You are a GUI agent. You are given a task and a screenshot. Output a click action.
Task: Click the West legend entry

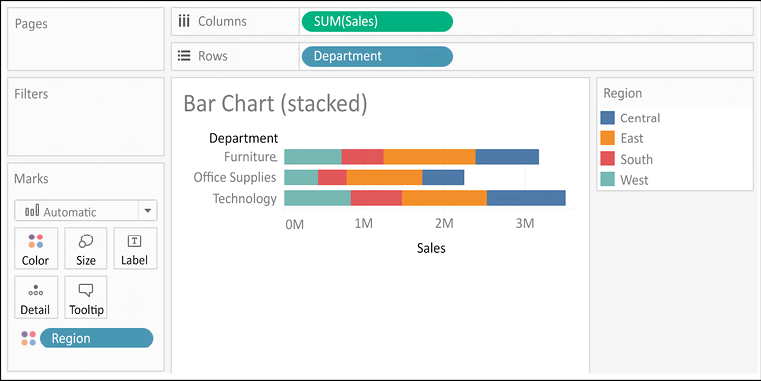tap(625, 180)
